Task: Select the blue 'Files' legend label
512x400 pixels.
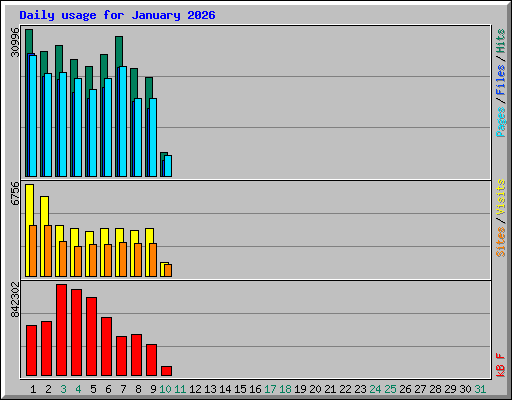Action: pyautogui.click(x=501, y=80)
